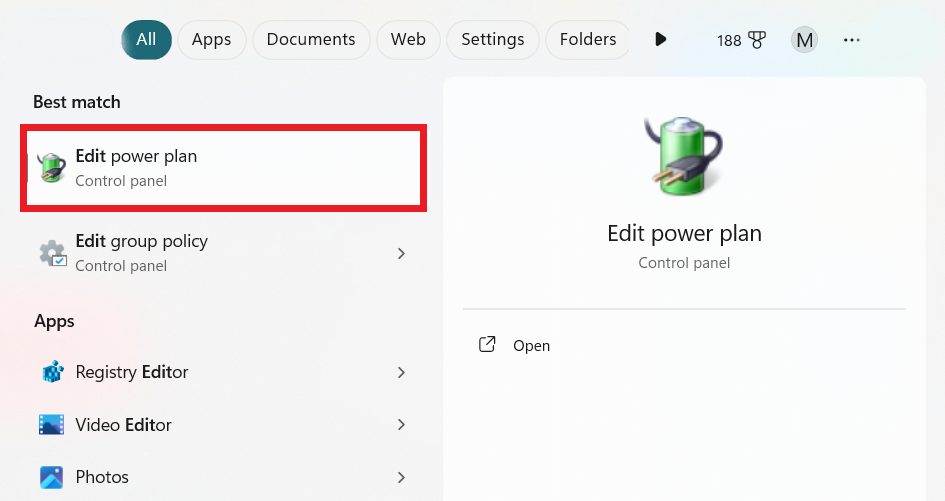
Task: Switch to the Documents filter tab
Action: pos(311,40)
